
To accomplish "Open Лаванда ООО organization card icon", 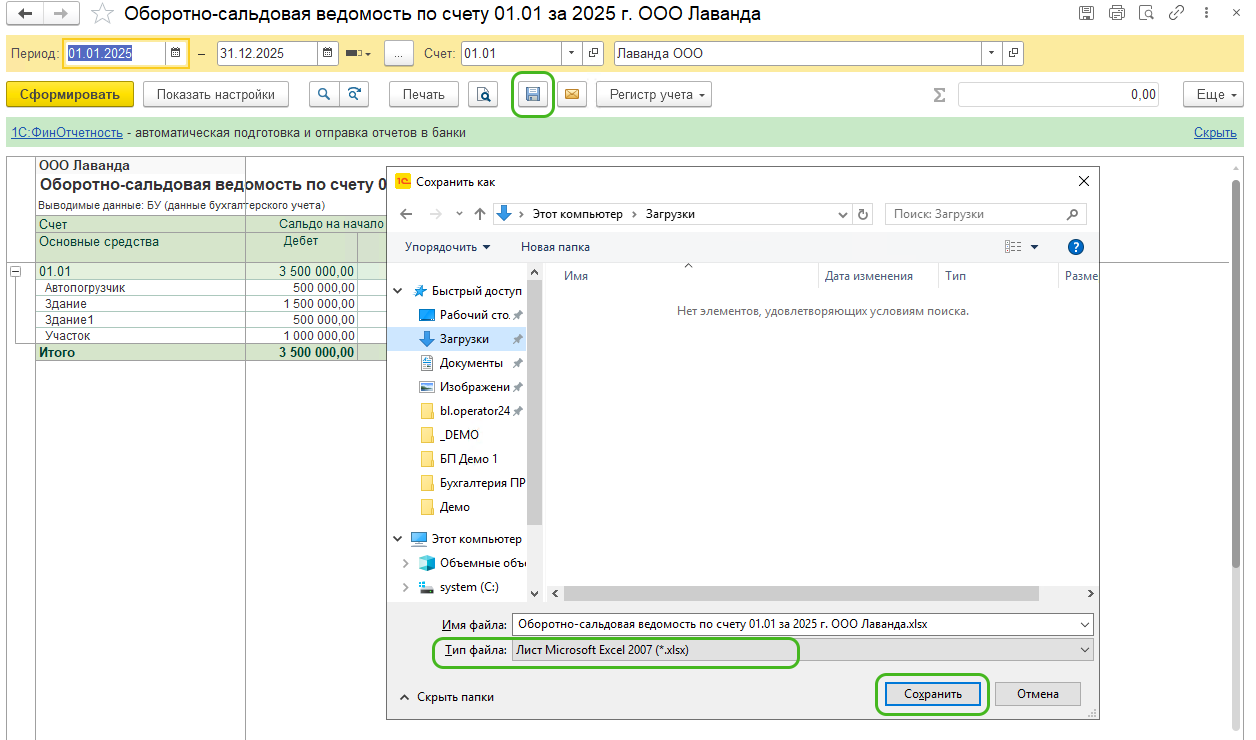I will click(1014, 53).
